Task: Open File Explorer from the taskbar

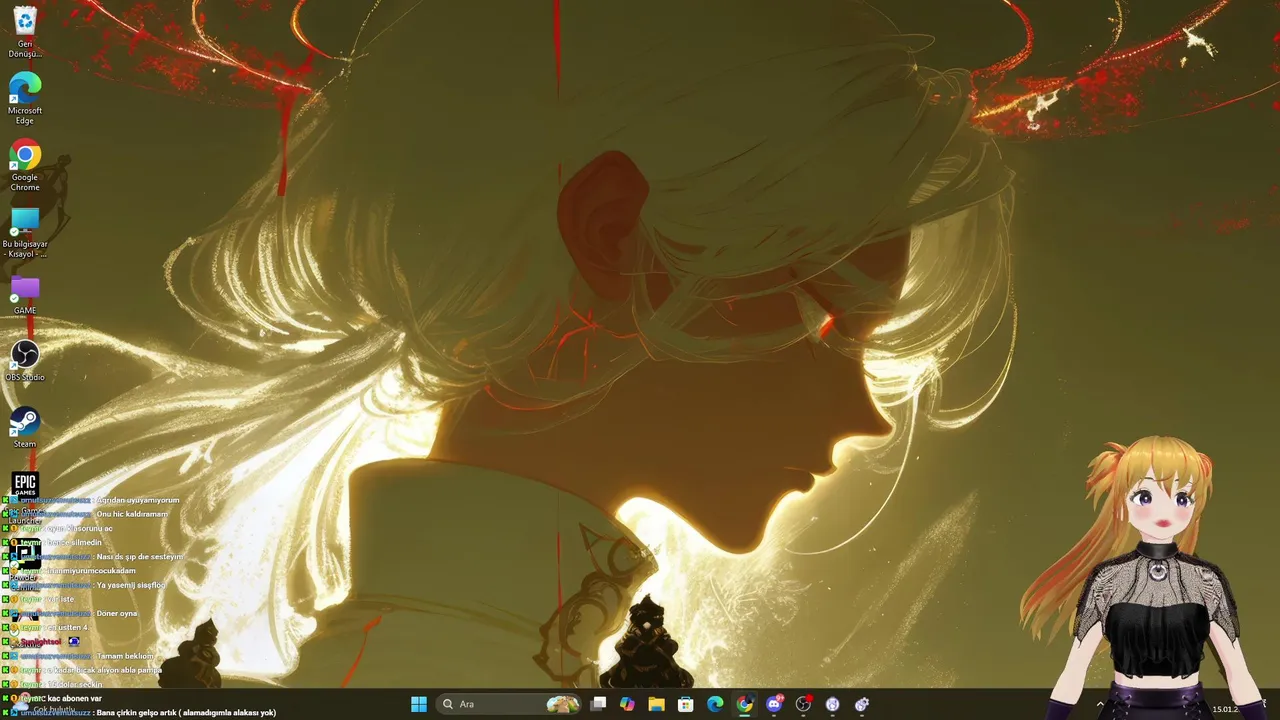Action: click(656, 704)
